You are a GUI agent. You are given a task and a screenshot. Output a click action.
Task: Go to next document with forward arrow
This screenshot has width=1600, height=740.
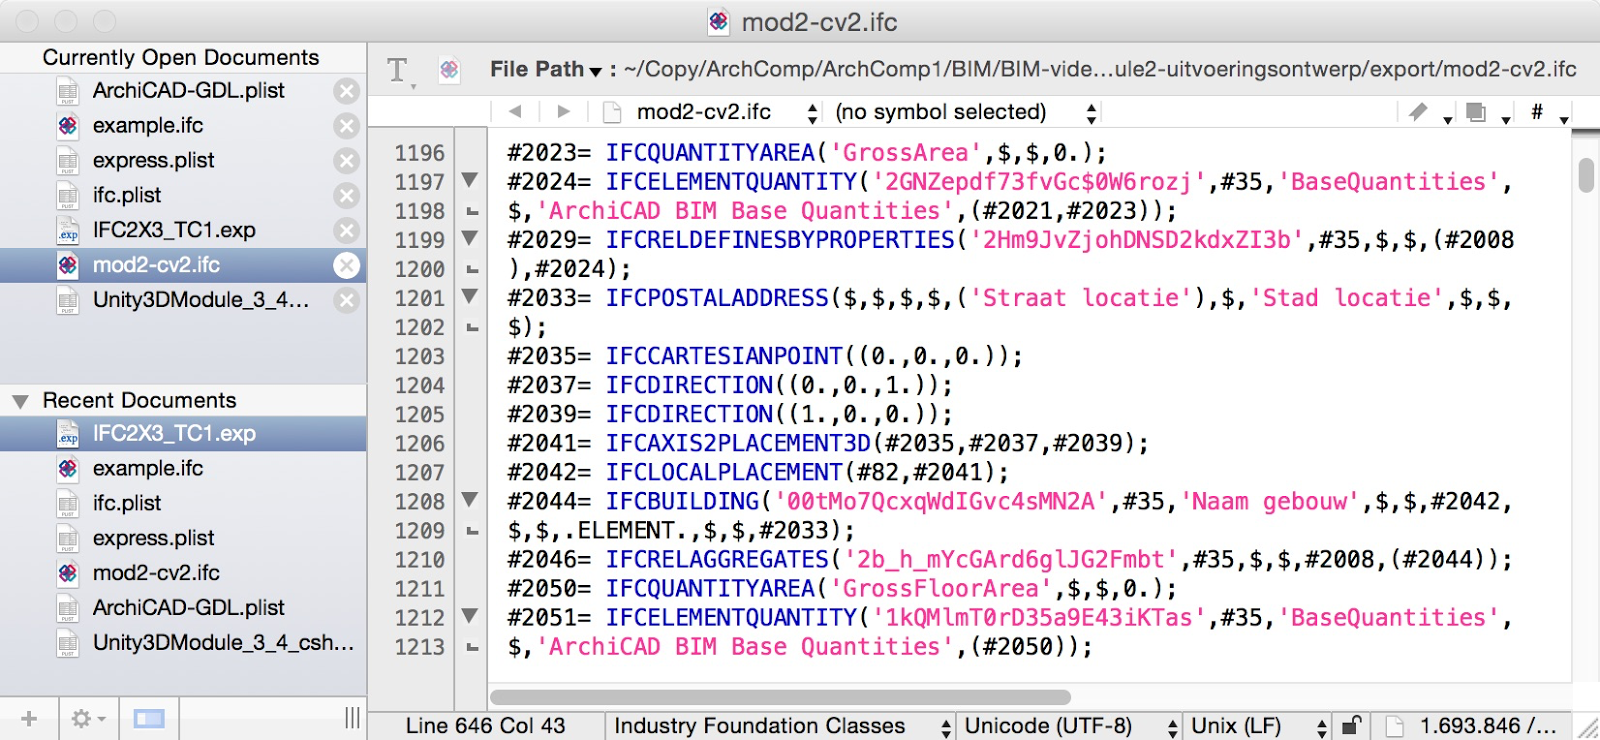point(563,112)
